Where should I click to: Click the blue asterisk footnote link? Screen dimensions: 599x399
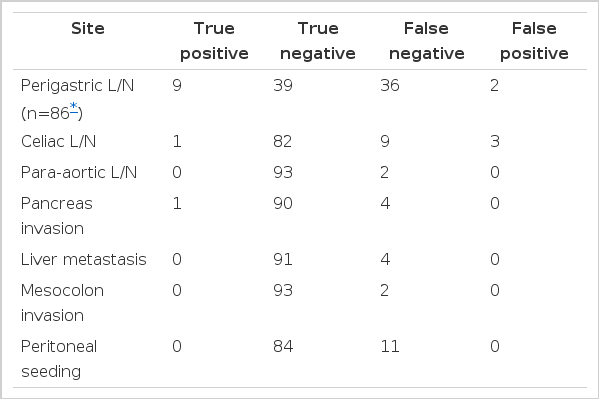(74, 108)
